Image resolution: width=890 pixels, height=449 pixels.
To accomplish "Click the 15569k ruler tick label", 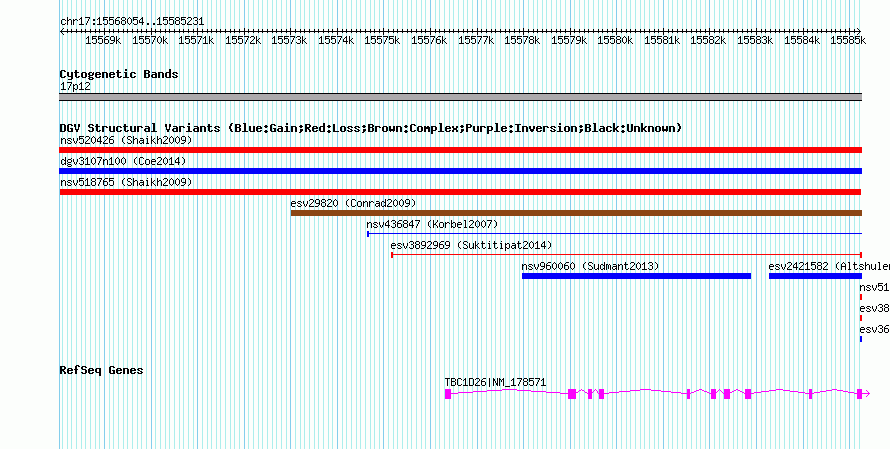I will pos(103,40).
